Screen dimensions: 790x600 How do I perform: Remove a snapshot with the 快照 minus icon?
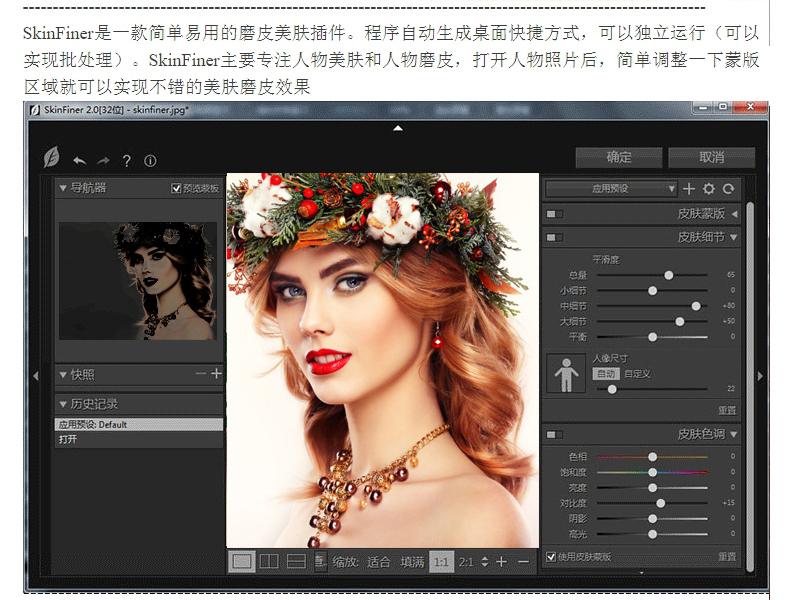tap(201, 373)
